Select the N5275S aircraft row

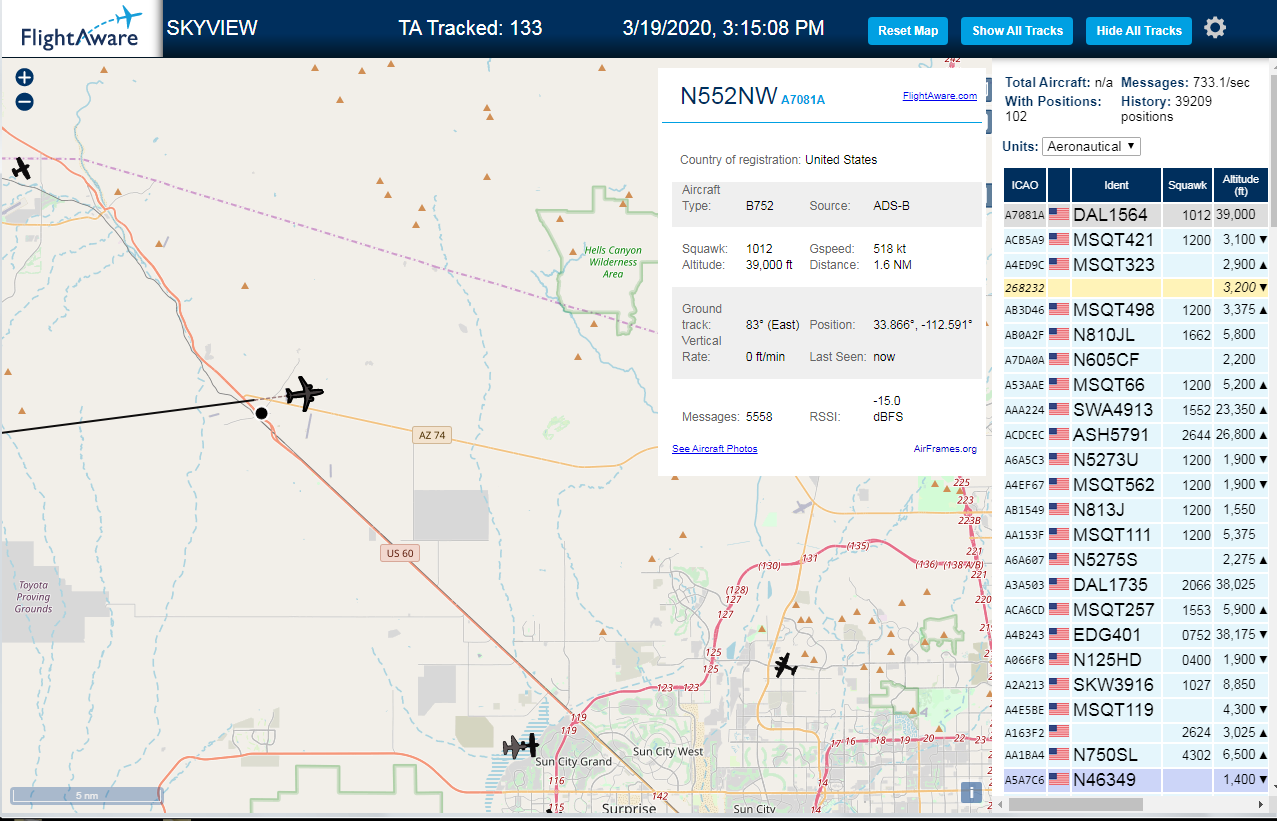coord(1136,560)
